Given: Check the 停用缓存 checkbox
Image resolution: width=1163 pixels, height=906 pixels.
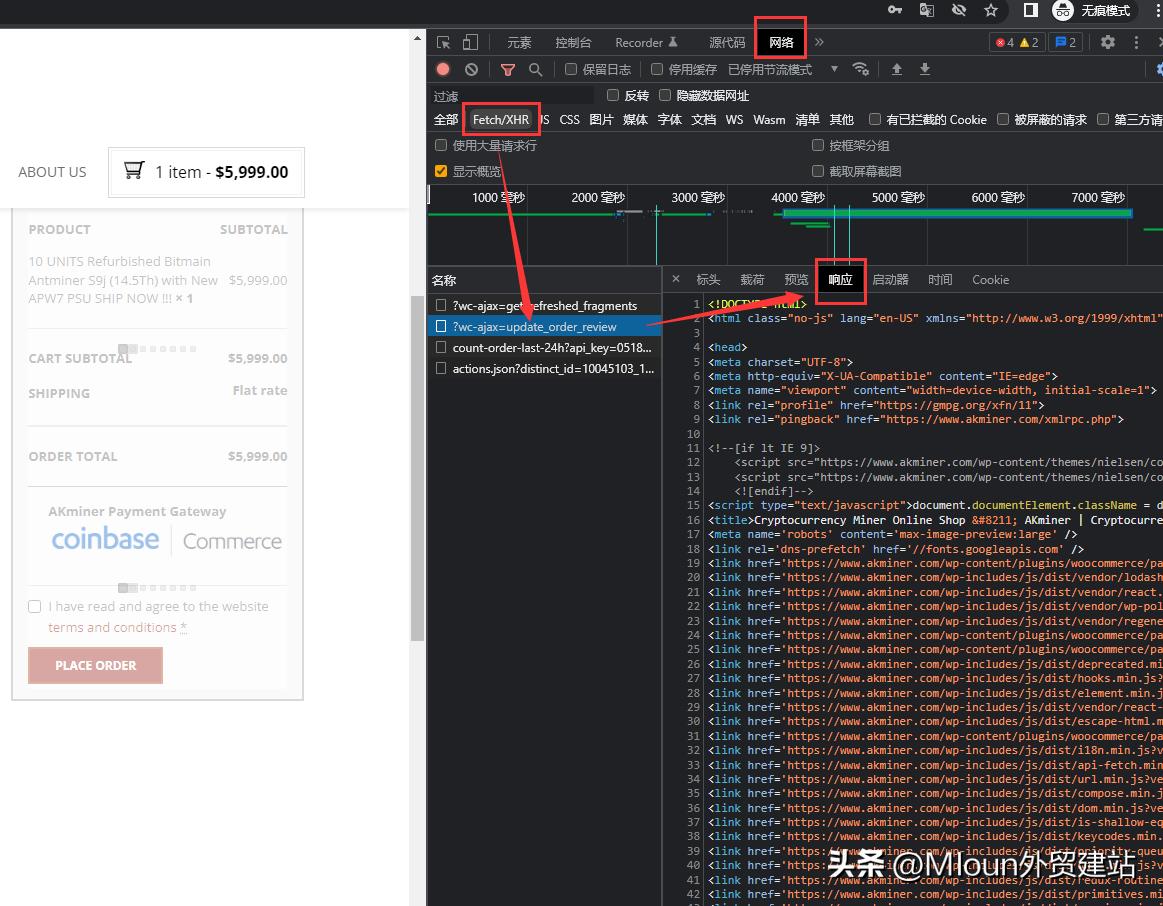Looking at the screenshot, I should [x=656, y=69].
